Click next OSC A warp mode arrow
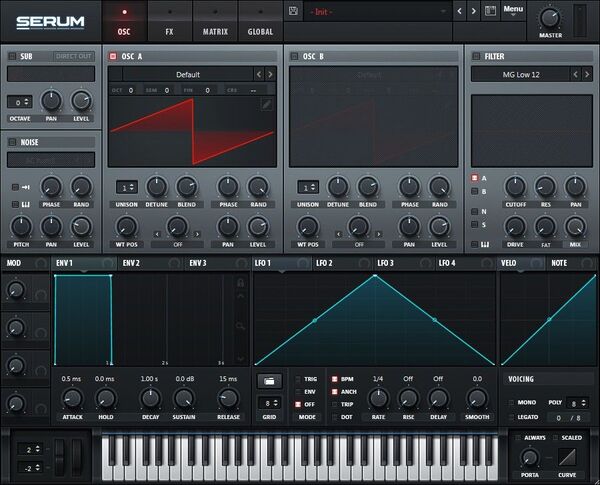The width and height of the screenshot is (600, 485). 197,234
